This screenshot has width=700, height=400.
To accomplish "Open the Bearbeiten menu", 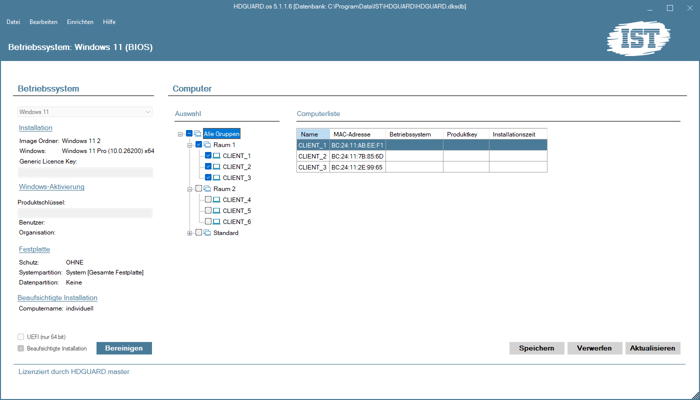I will pyautogui.click(x=43, y=22).
